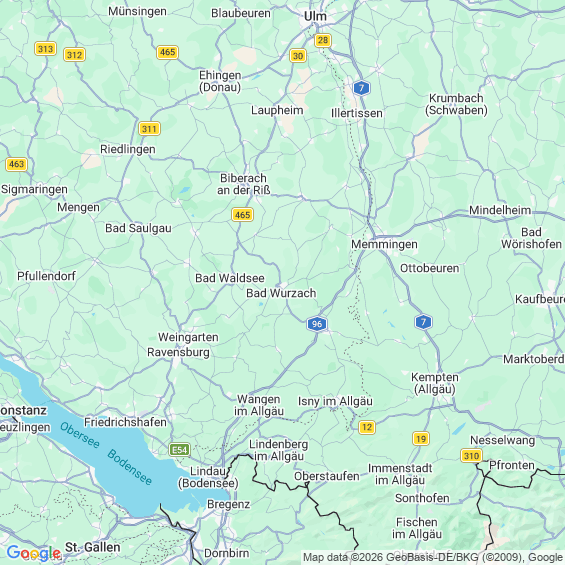Viewport: 565px width, 565px height.
Task: Select the Ulm city label
Action: [315, 16]
